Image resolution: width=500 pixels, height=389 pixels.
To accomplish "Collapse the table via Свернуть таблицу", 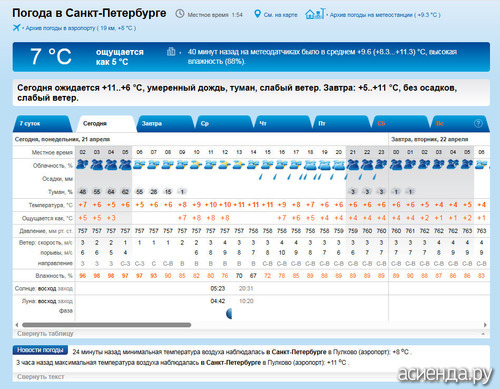I will (45, 333).
